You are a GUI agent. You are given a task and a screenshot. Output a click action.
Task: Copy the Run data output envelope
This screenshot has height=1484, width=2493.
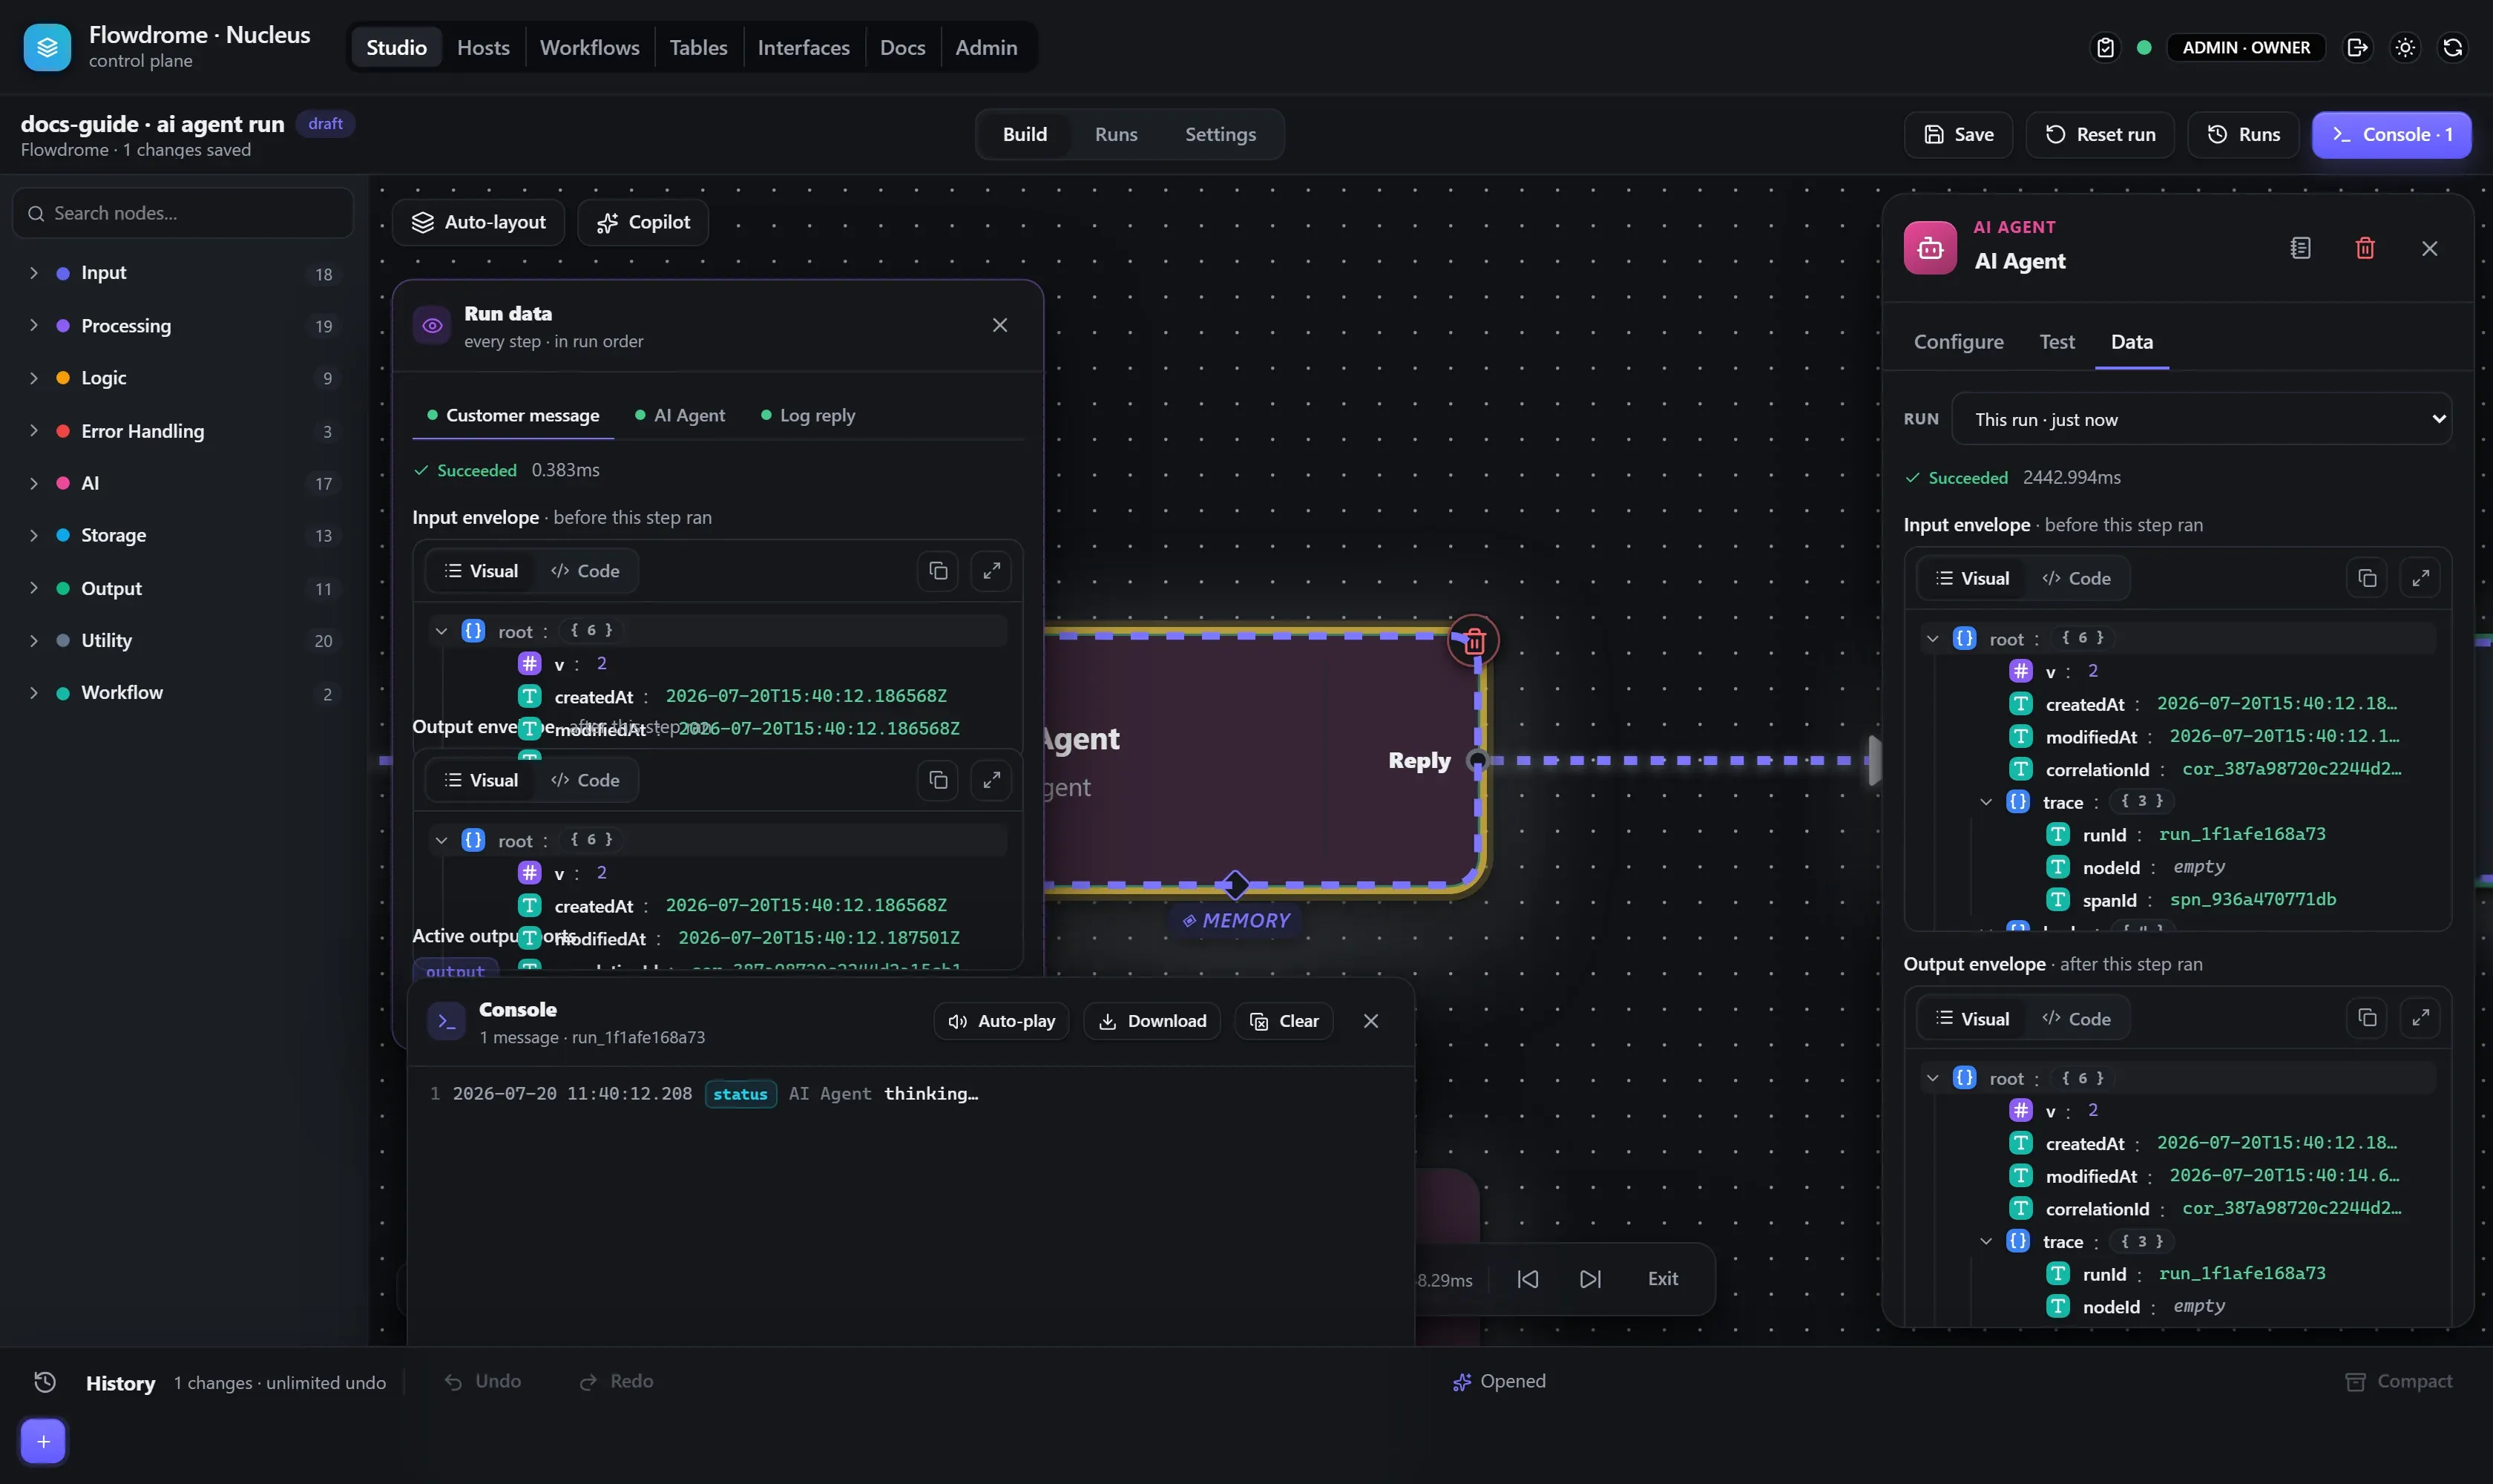pos(937,780)
